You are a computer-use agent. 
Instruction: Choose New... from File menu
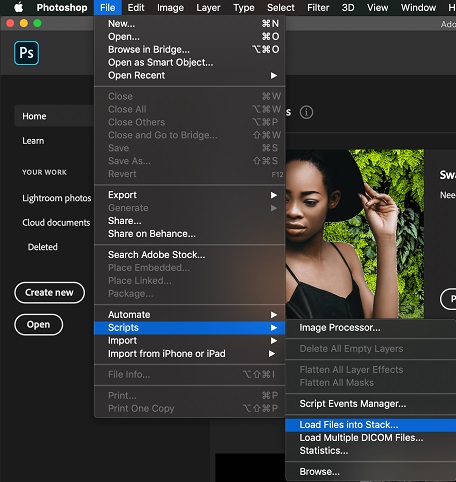pos(190,24)
